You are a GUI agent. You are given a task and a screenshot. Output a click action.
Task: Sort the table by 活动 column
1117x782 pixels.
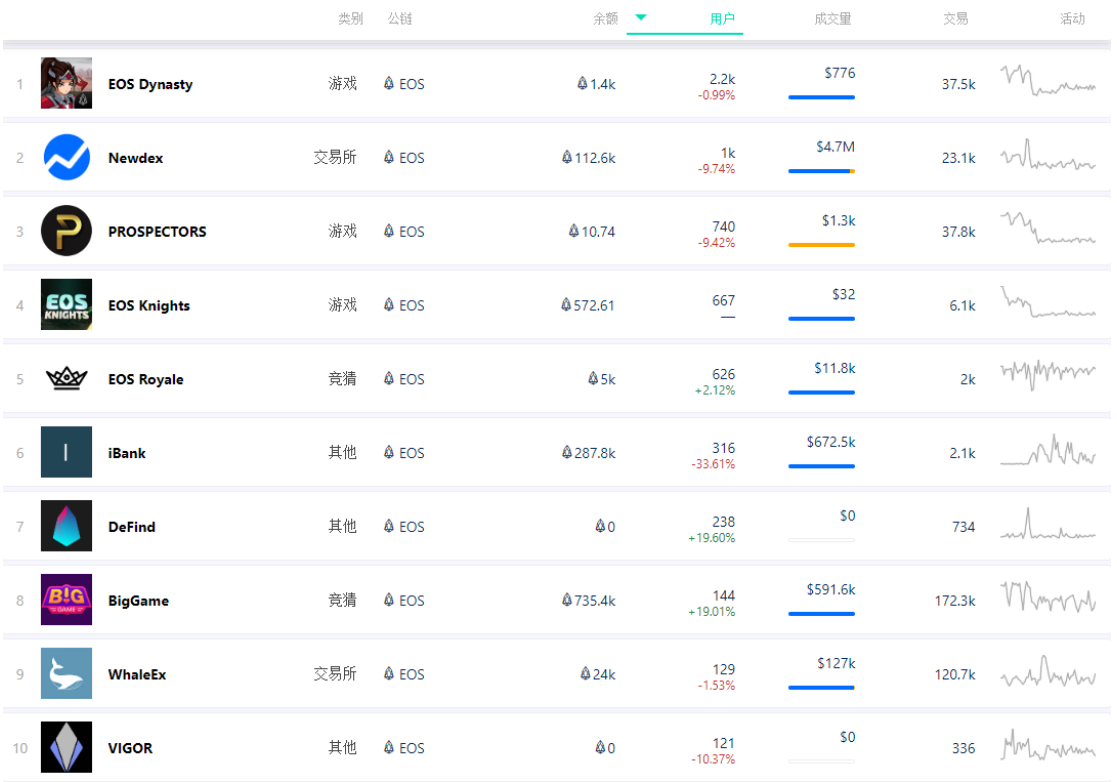click(x=1072, y=19)
